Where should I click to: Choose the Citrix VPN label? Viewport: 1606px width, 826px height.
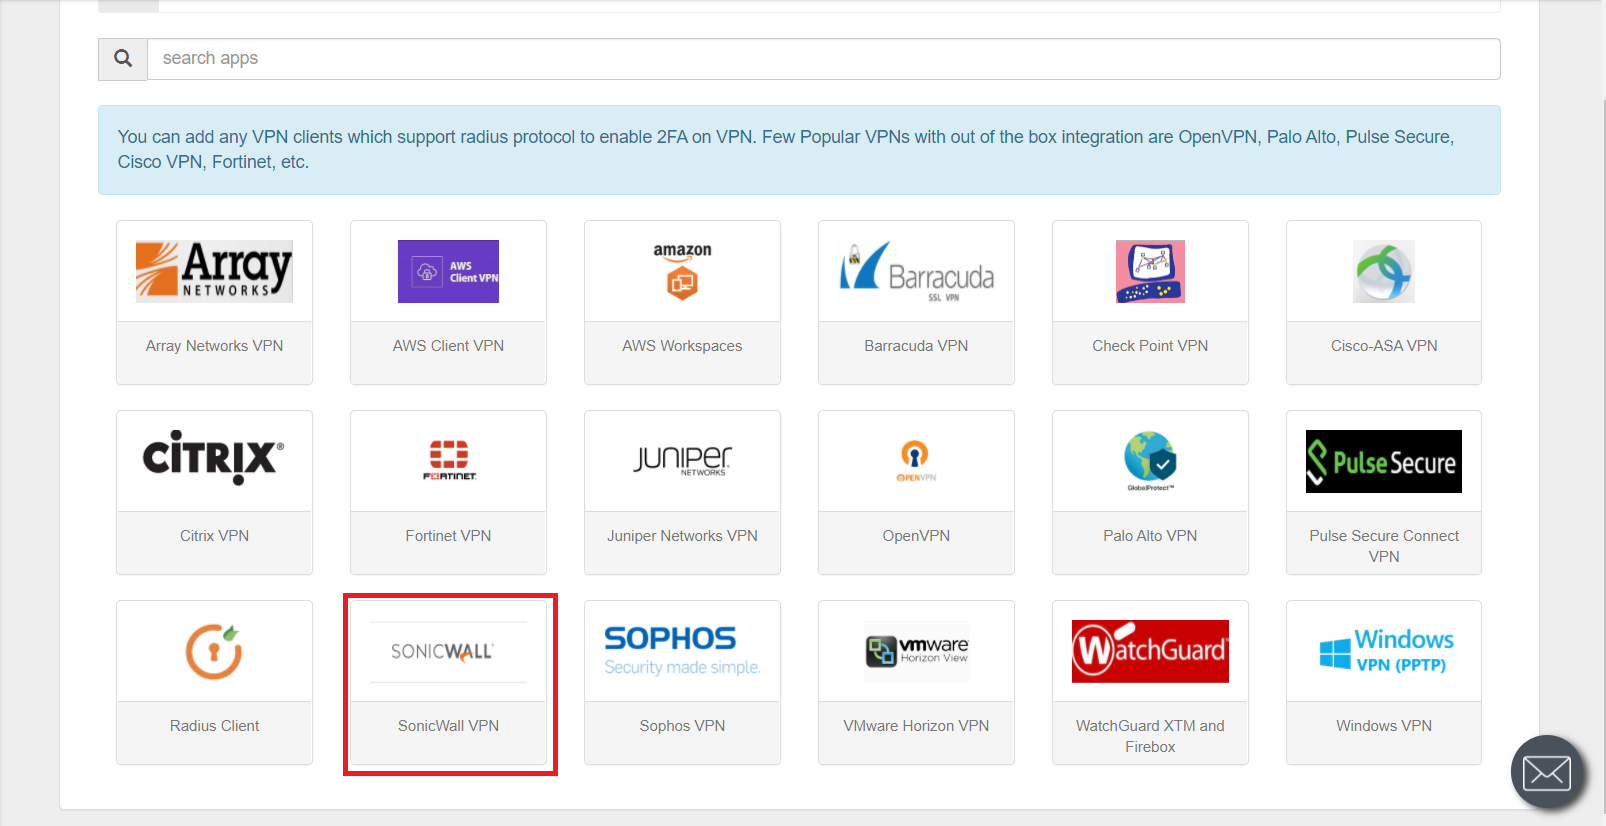[214, 536]
